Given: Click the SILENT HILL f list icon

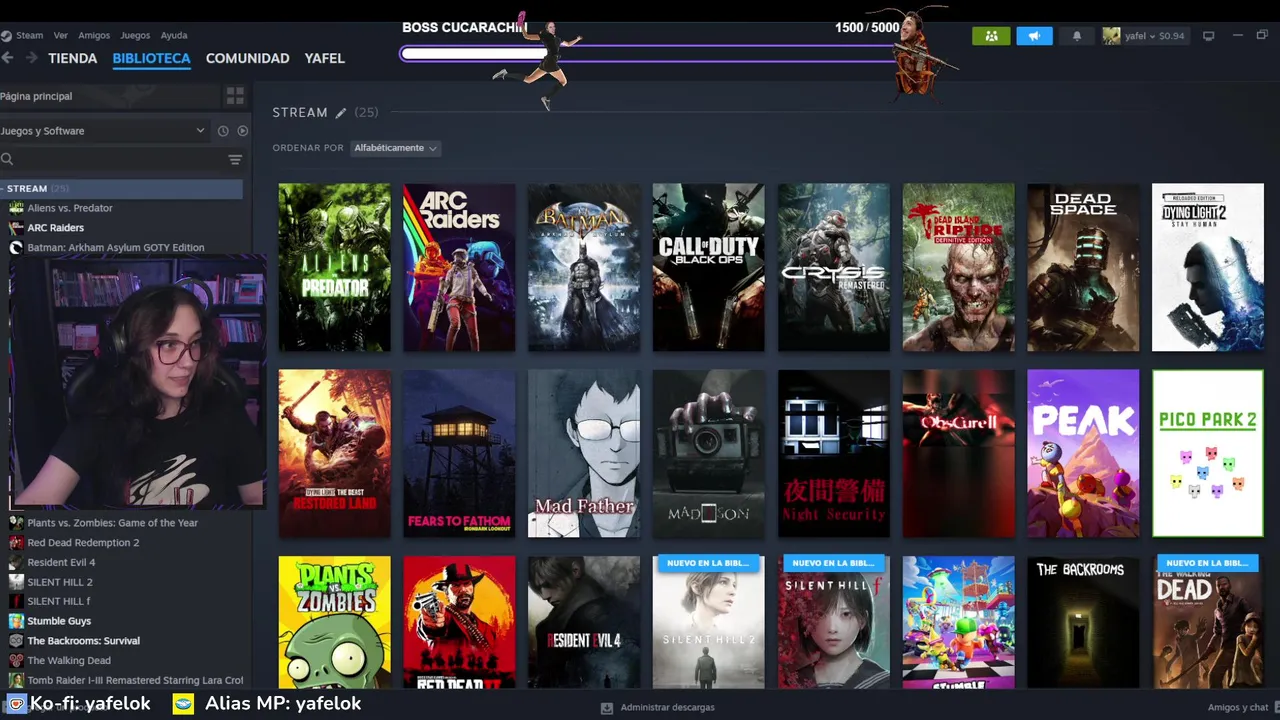Looking at the screenshot, I should (x=16, y=601).
